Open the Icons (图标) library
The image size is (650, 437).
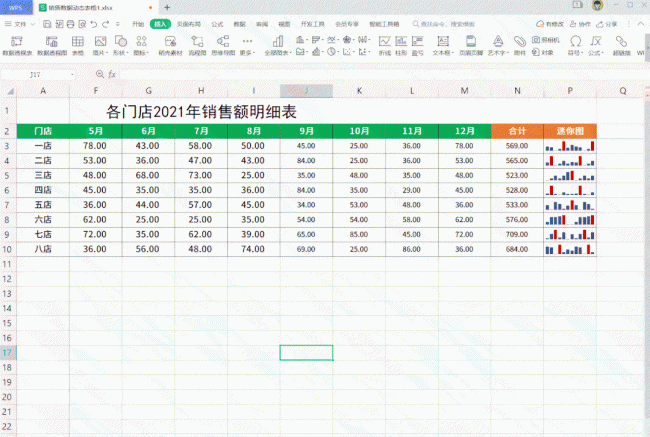click(141, 46)
